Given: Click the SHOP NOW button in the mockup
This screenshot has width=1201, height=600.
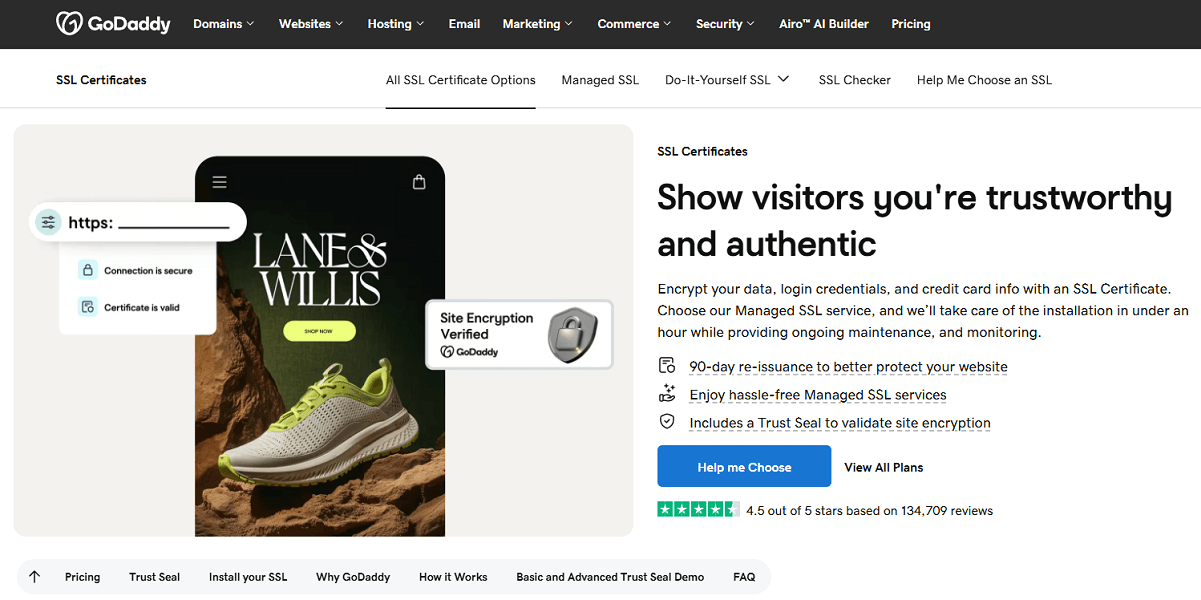Looking at the screenshot, I should pyautogui.click(x=319, y=331).
